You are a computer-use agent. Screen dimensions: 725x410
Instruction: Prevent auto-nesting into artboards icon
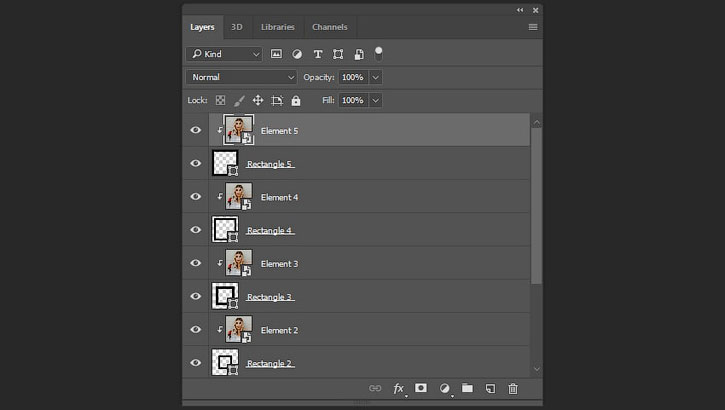click(x=276, y=100)
